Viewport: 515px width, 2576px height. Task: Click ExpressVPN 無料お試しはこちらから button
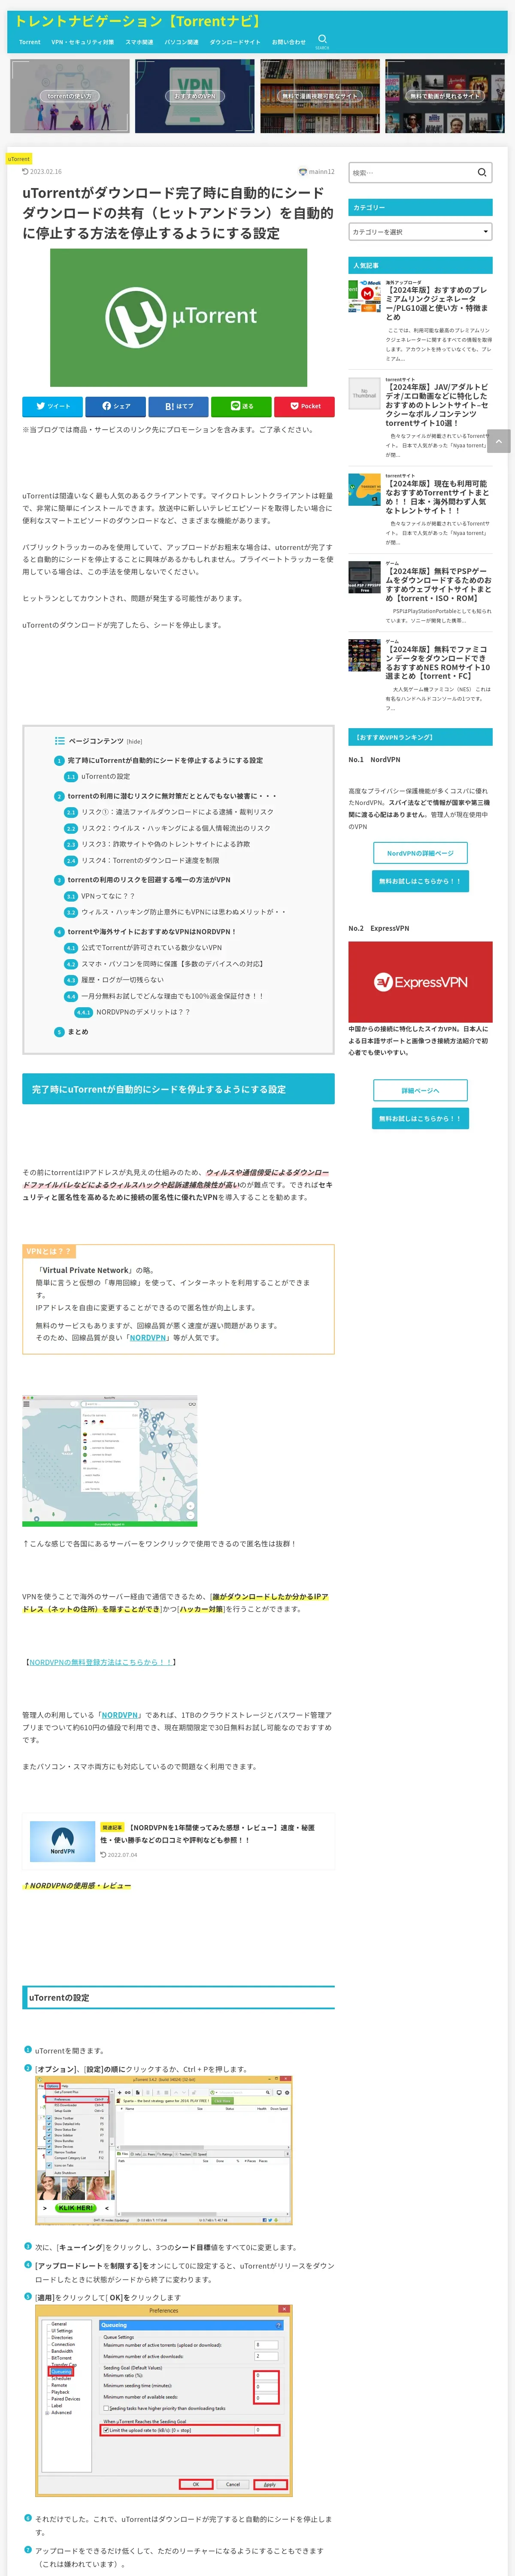(x=420, y=1118)
